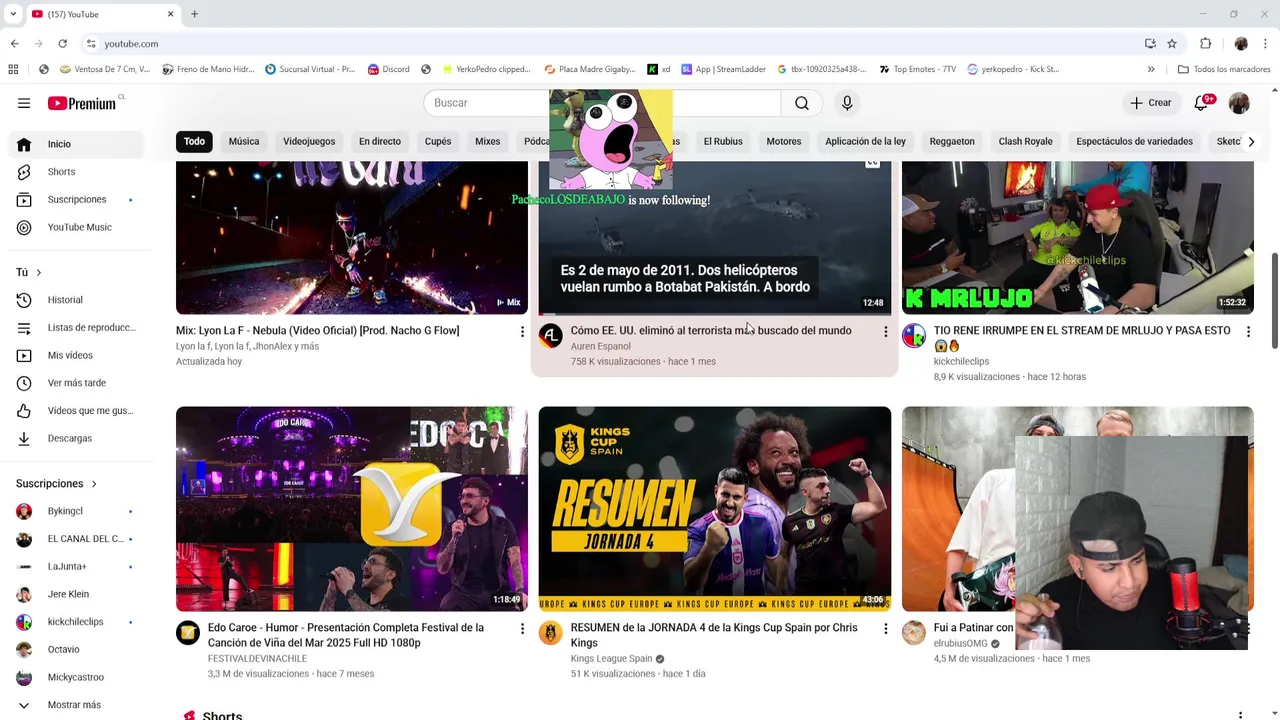This screenshot has width=1280, height=720.
Task: Select the Todo filter chip
Action: point(194,141)
